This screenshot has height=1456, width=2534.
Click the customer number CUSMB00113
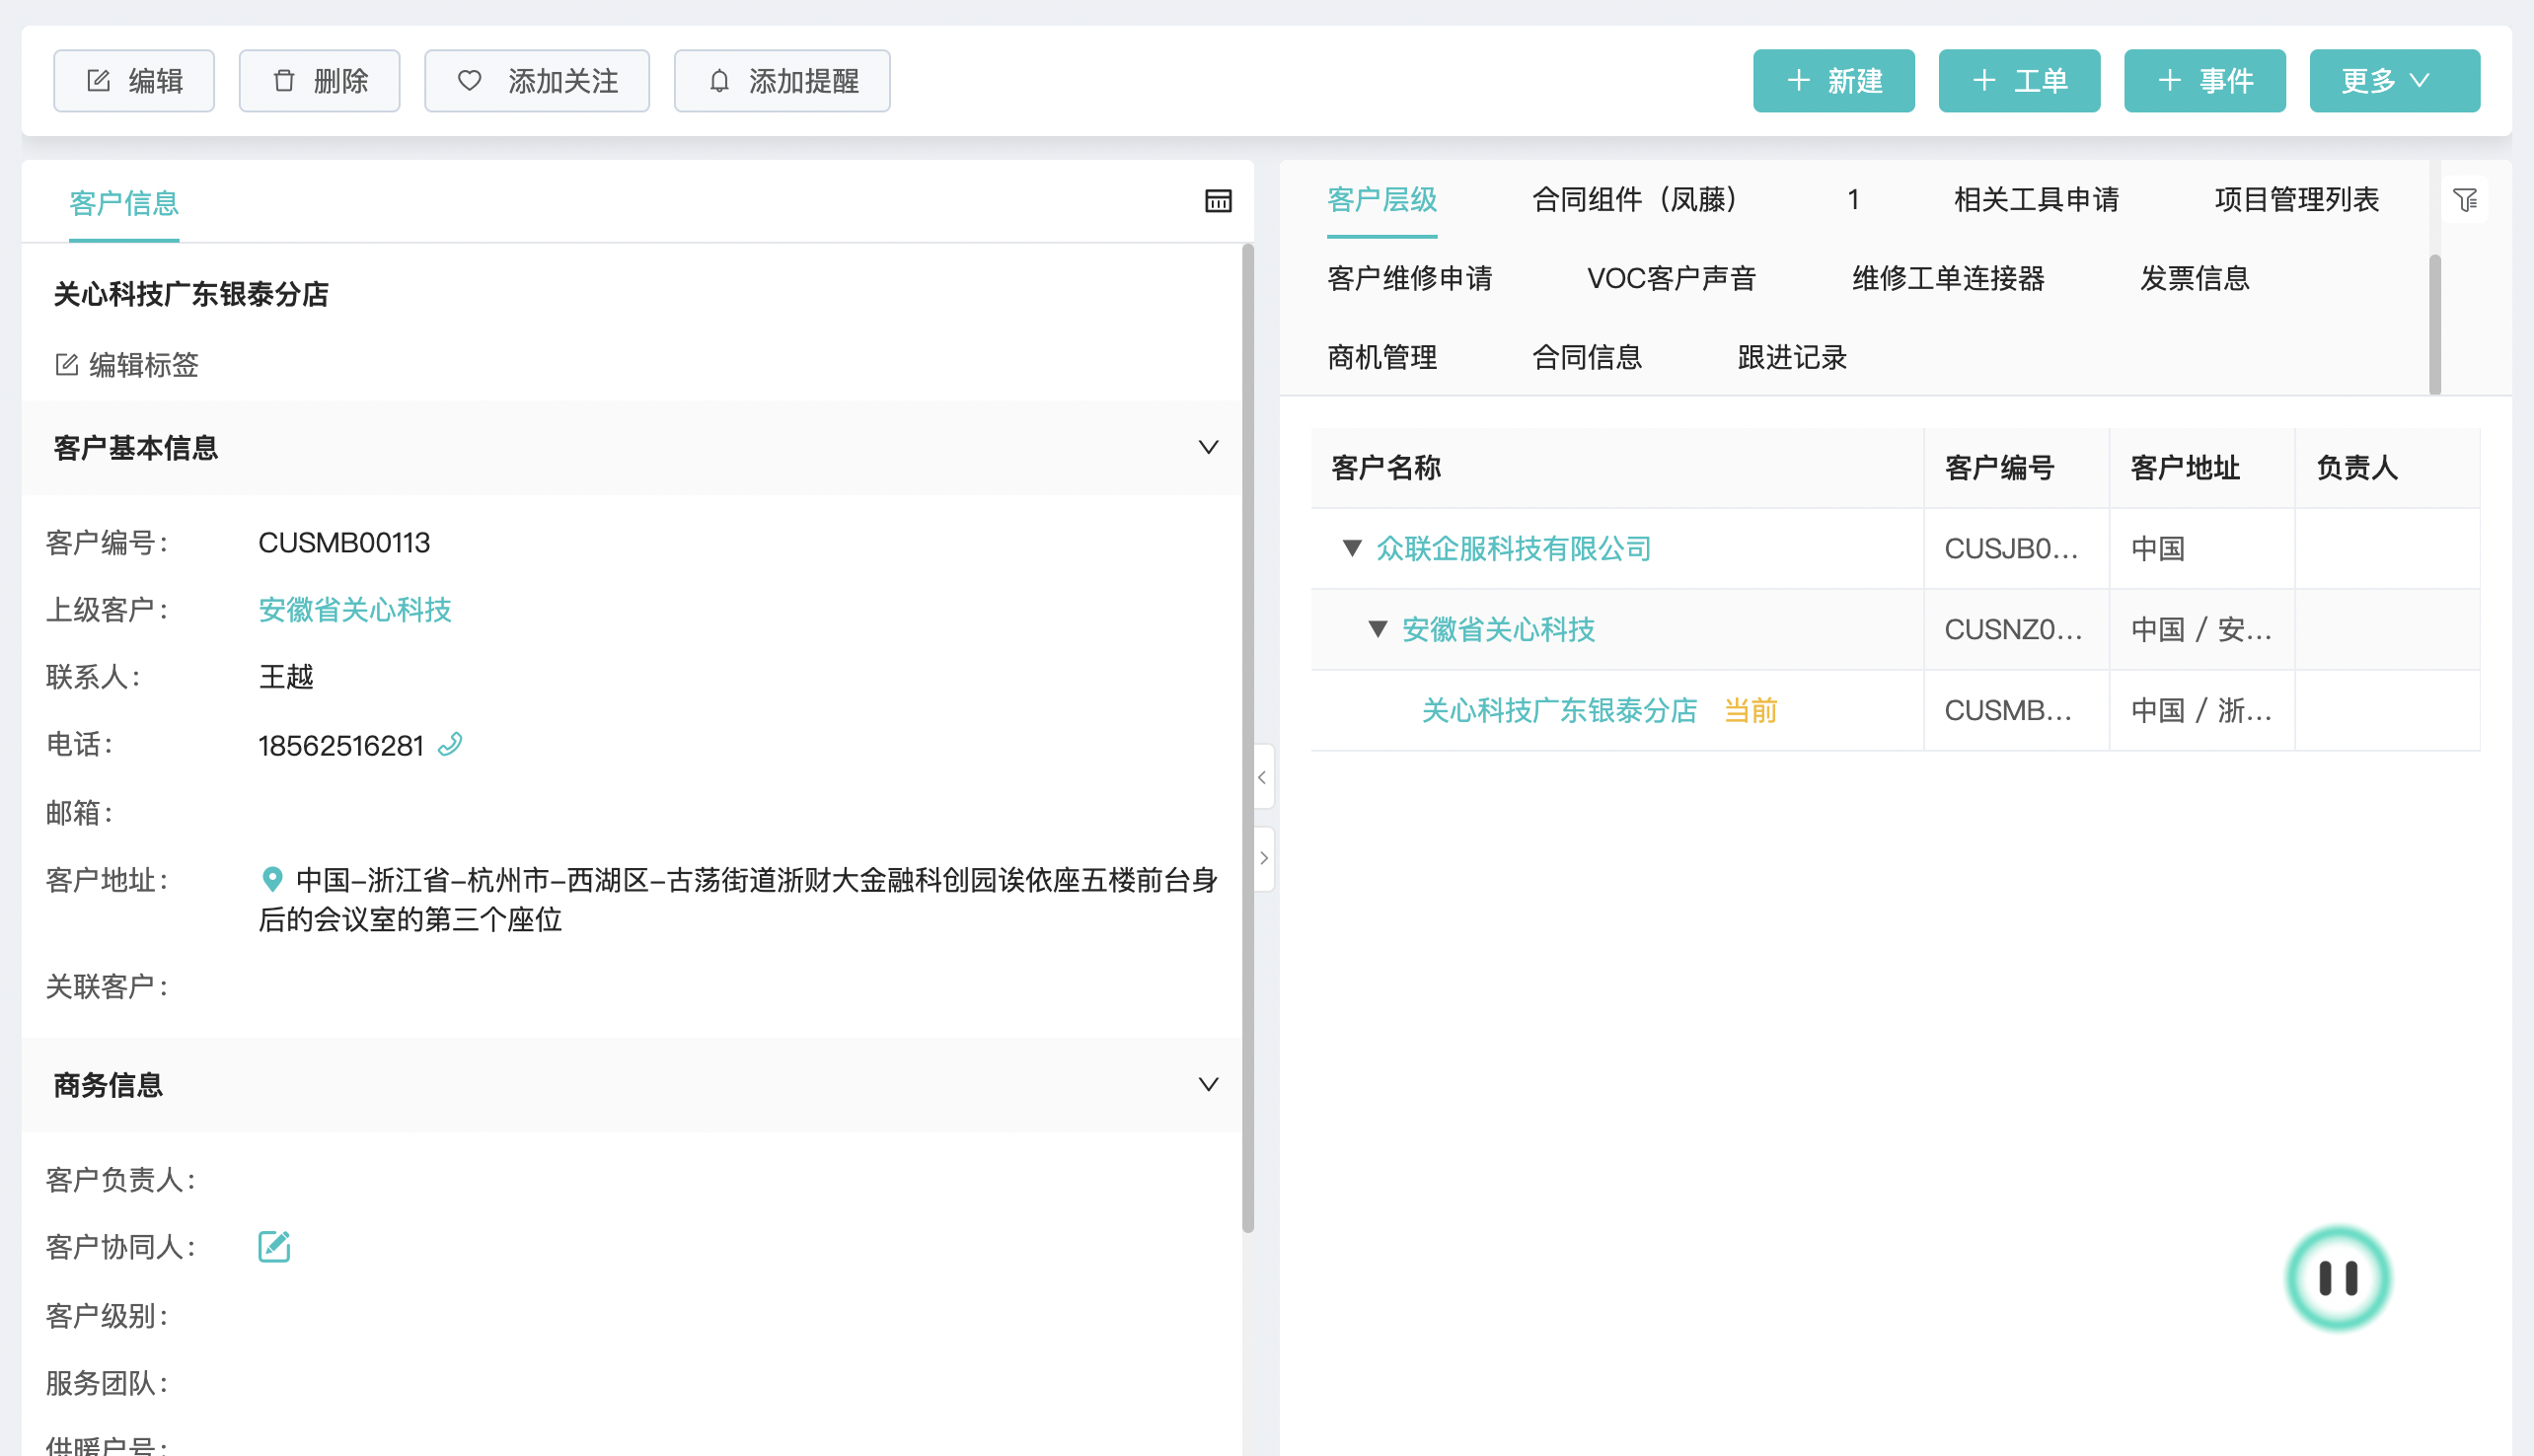pyautogui.click(x=344, y=543)
